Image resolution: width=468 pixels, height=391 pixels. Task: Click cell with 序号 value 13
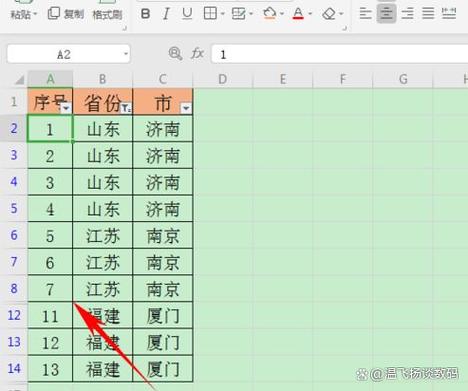50,369
